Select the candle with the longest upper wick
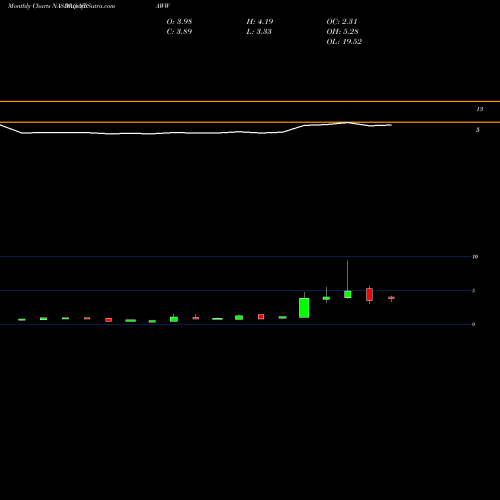Screen dimensions: 500x500 348,294
